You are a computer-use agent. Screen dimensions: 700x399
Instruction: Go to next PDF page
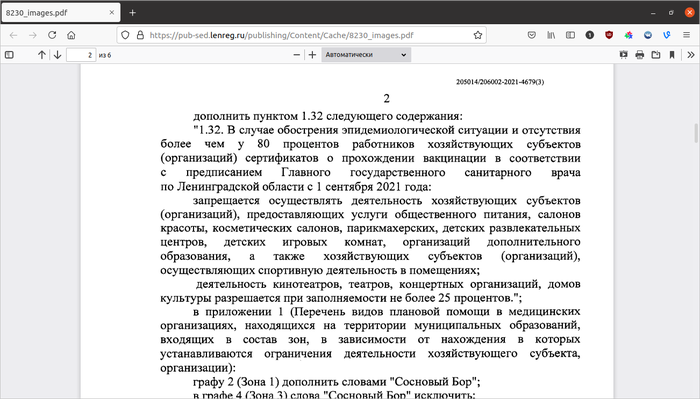pyautogui.click(x=57, y=55)
